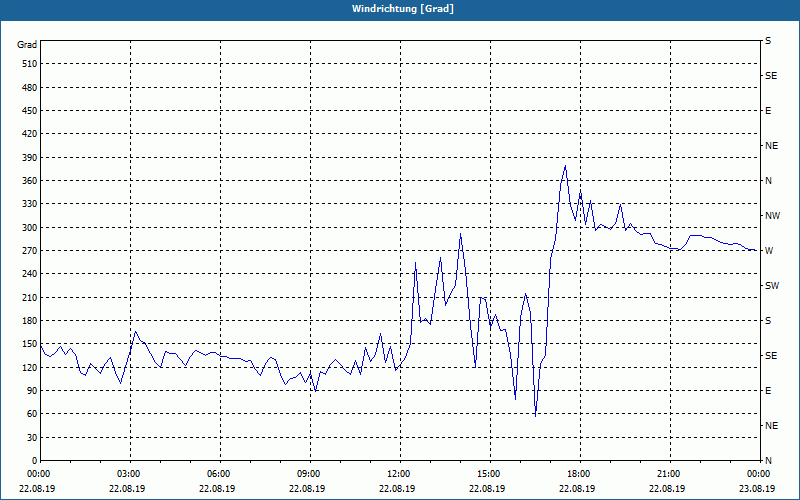Click the 240 degree axis label

tap(29, 274)
